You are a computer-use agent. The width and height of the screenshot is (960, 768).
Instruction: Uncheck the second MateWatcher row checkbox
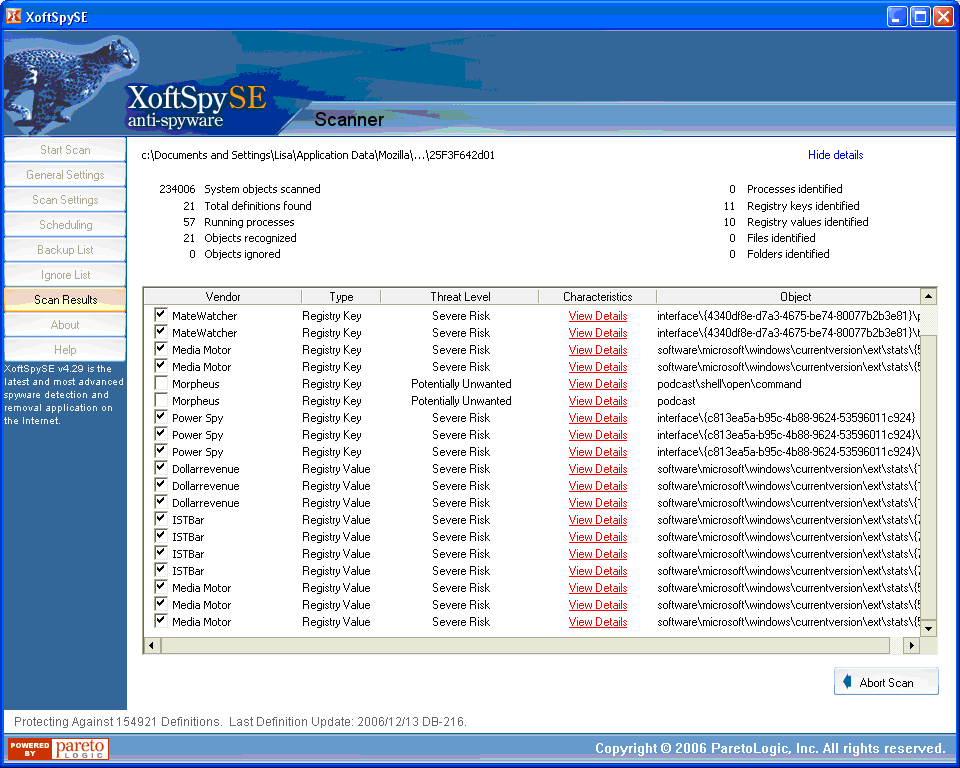click(160, 332)
